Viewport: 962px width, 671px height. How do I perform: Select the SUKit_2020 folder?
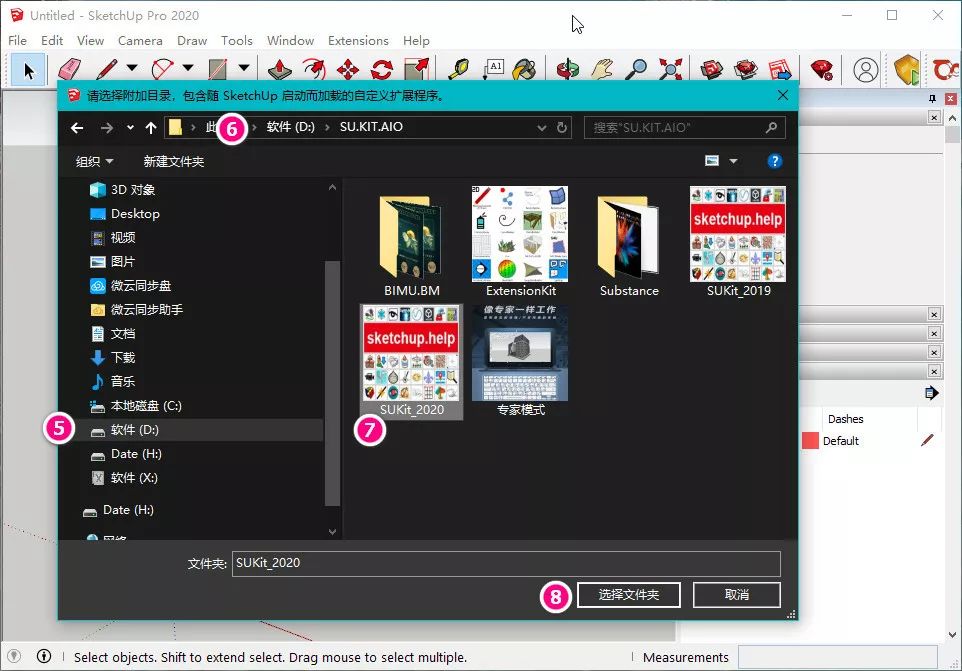[412, 361]
